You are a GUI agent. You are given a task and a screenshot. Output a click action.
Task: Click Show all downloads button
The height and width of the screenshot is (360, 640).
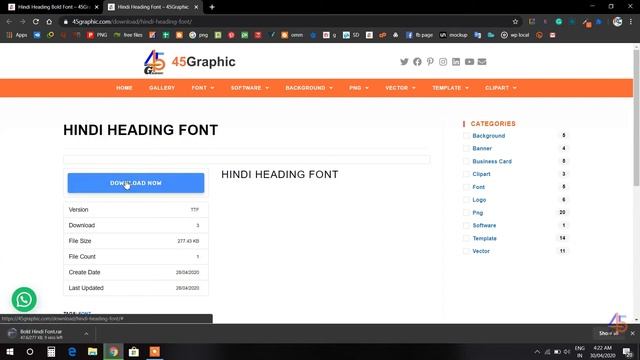tap(608, 333)
